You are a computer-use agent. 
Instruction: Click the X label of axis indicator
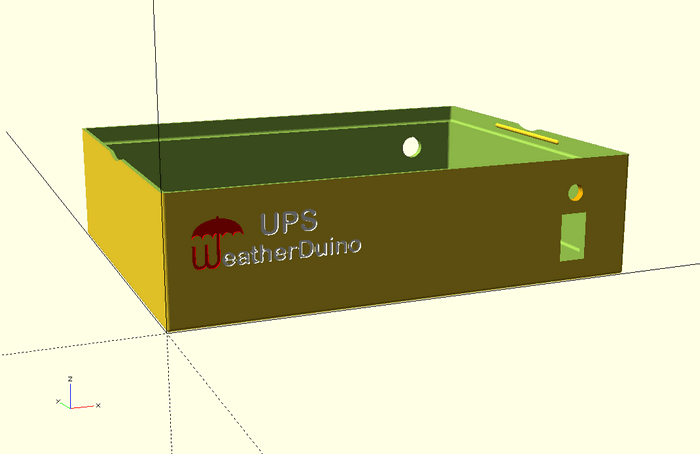98,405
